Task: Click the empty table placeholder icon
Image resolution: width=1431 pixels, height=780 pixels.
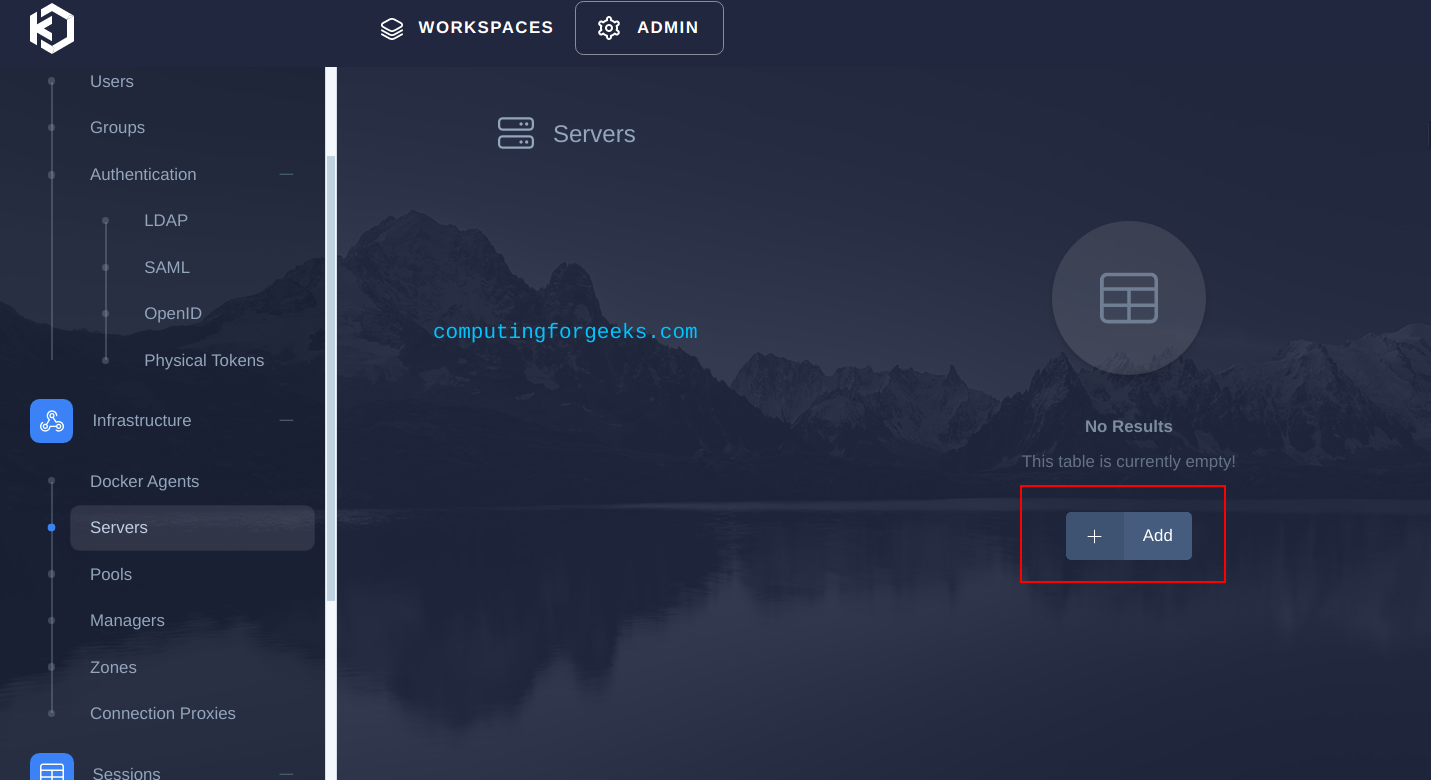Action: pyautogui.click(x=1128, y=298)
